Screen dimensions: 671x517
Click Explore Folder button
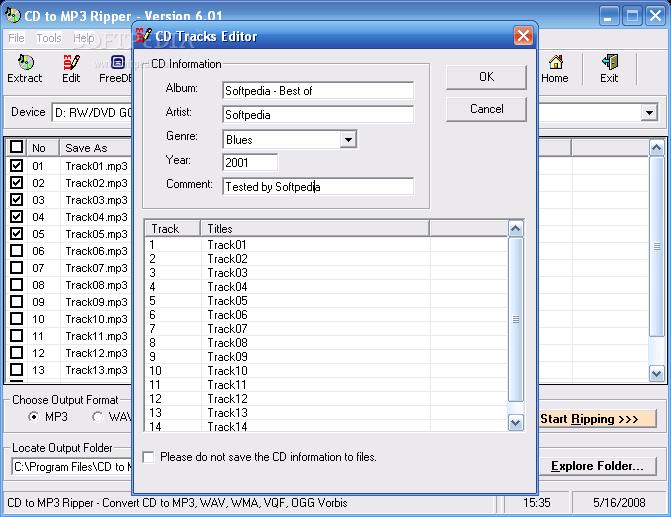click(597, 466)
